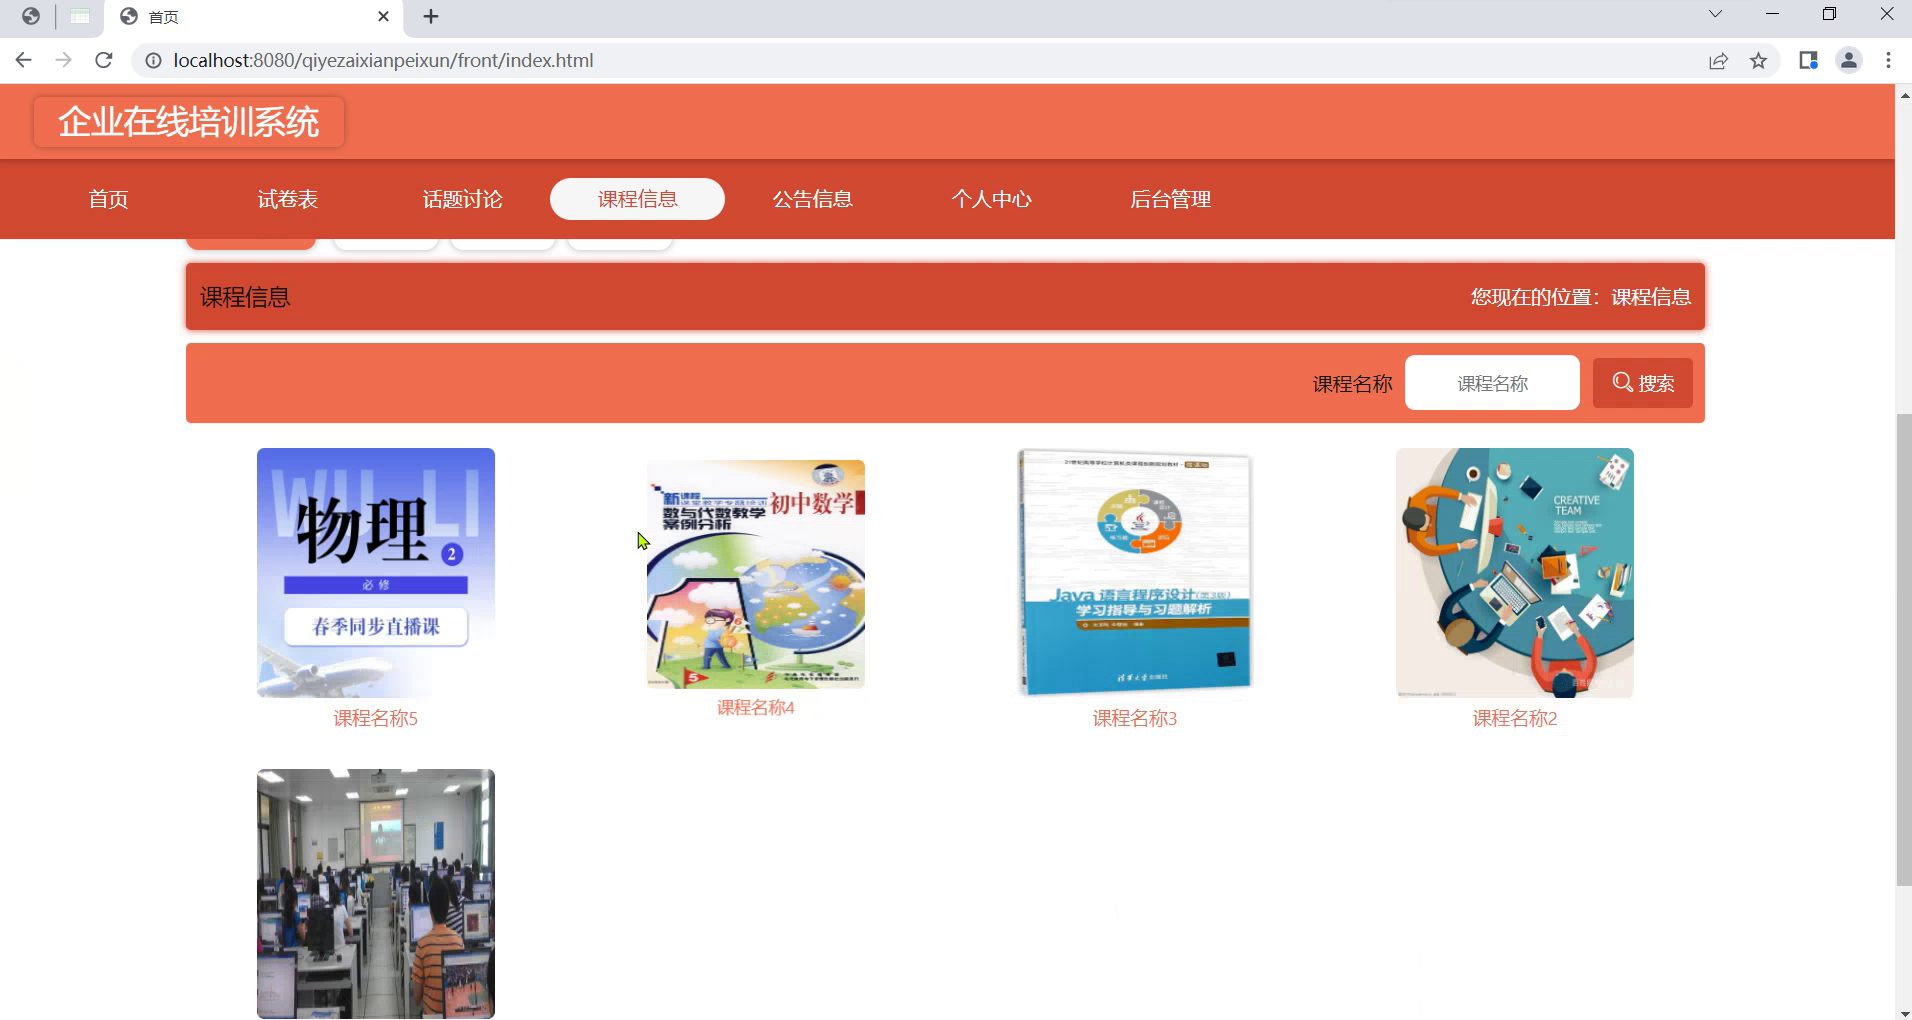Open the computer classroom photo thumbnail
The height and width of the screenshot is (1020, 1912).
point(376,894)
